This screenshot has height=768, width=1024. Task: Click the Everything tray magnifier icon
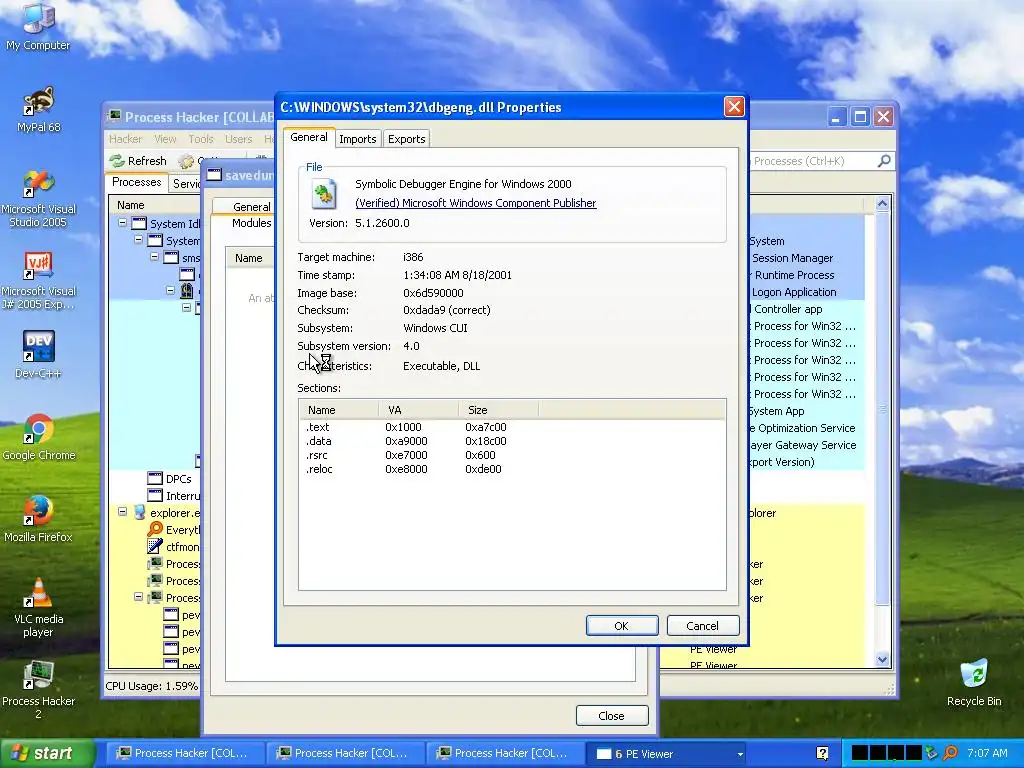[x=950, y=753]
